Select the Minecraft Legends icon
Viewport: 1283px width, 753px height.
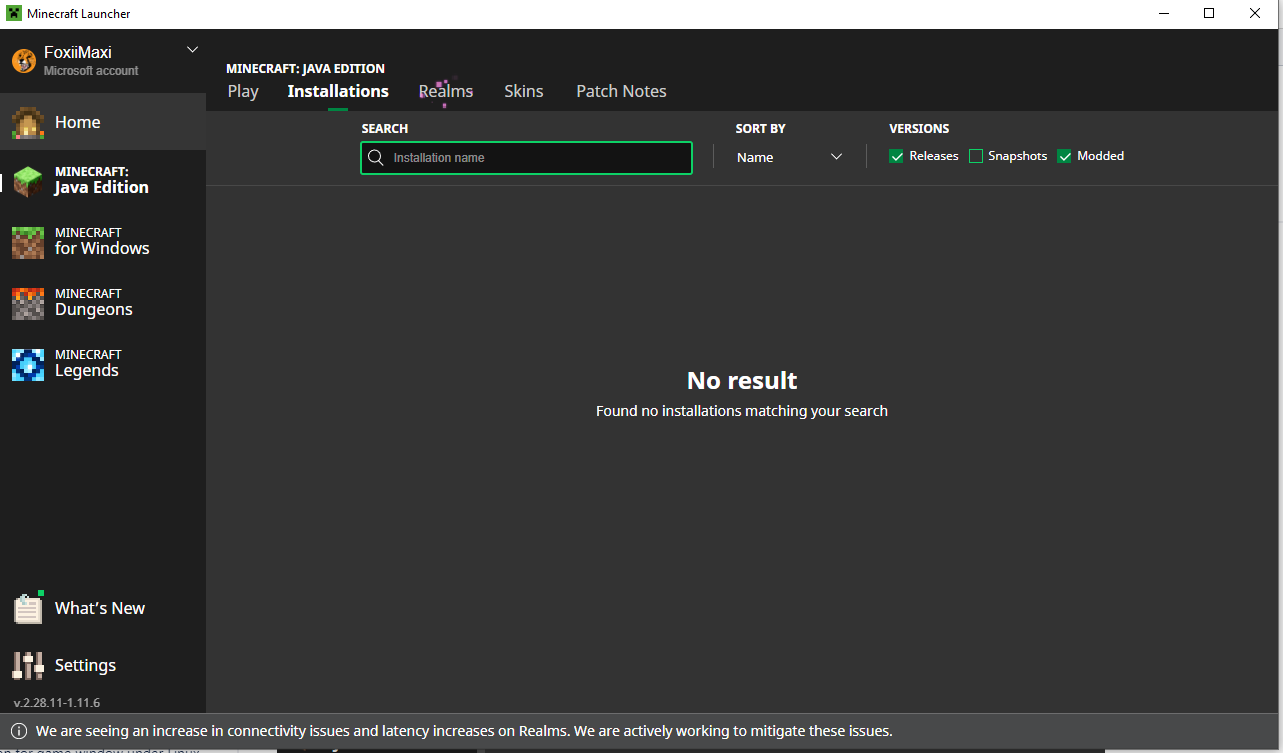coord(28,364)
